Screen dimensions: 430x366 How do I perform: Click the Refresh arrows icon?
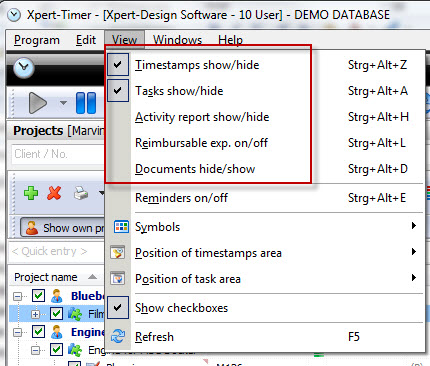(118, 336)
